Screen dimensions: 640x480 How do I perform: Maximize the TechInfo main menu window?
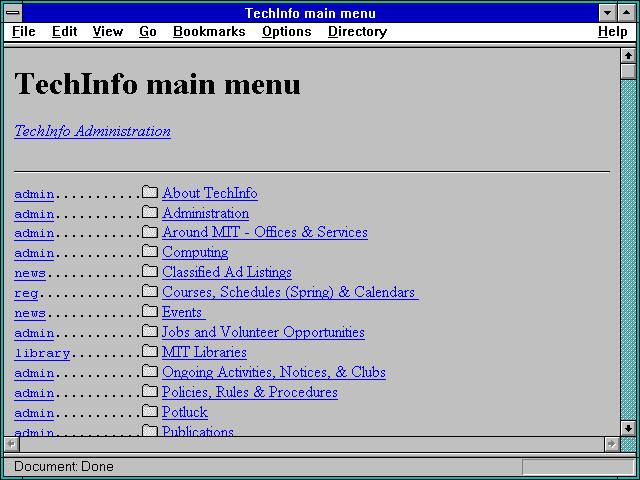(x=627, y=13)
